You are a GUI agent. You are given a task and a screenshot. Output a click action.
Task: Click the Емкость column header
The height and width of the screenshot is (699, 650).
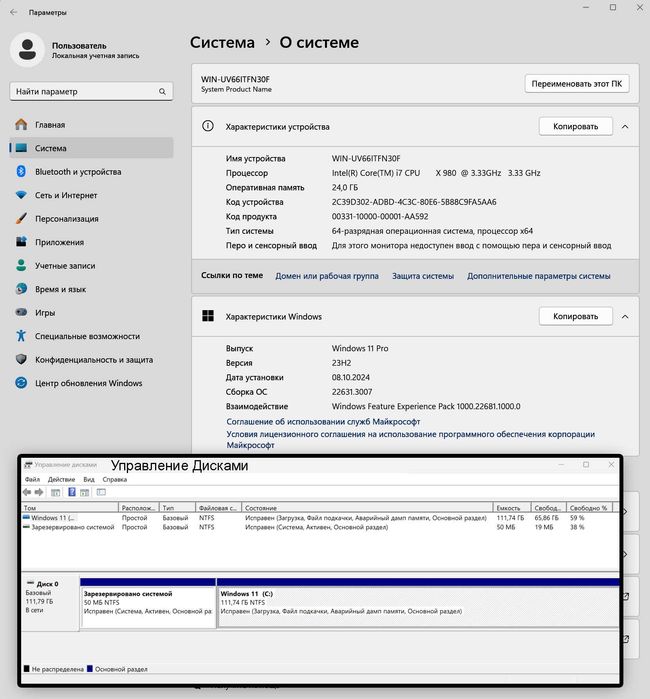pos(512,508)
